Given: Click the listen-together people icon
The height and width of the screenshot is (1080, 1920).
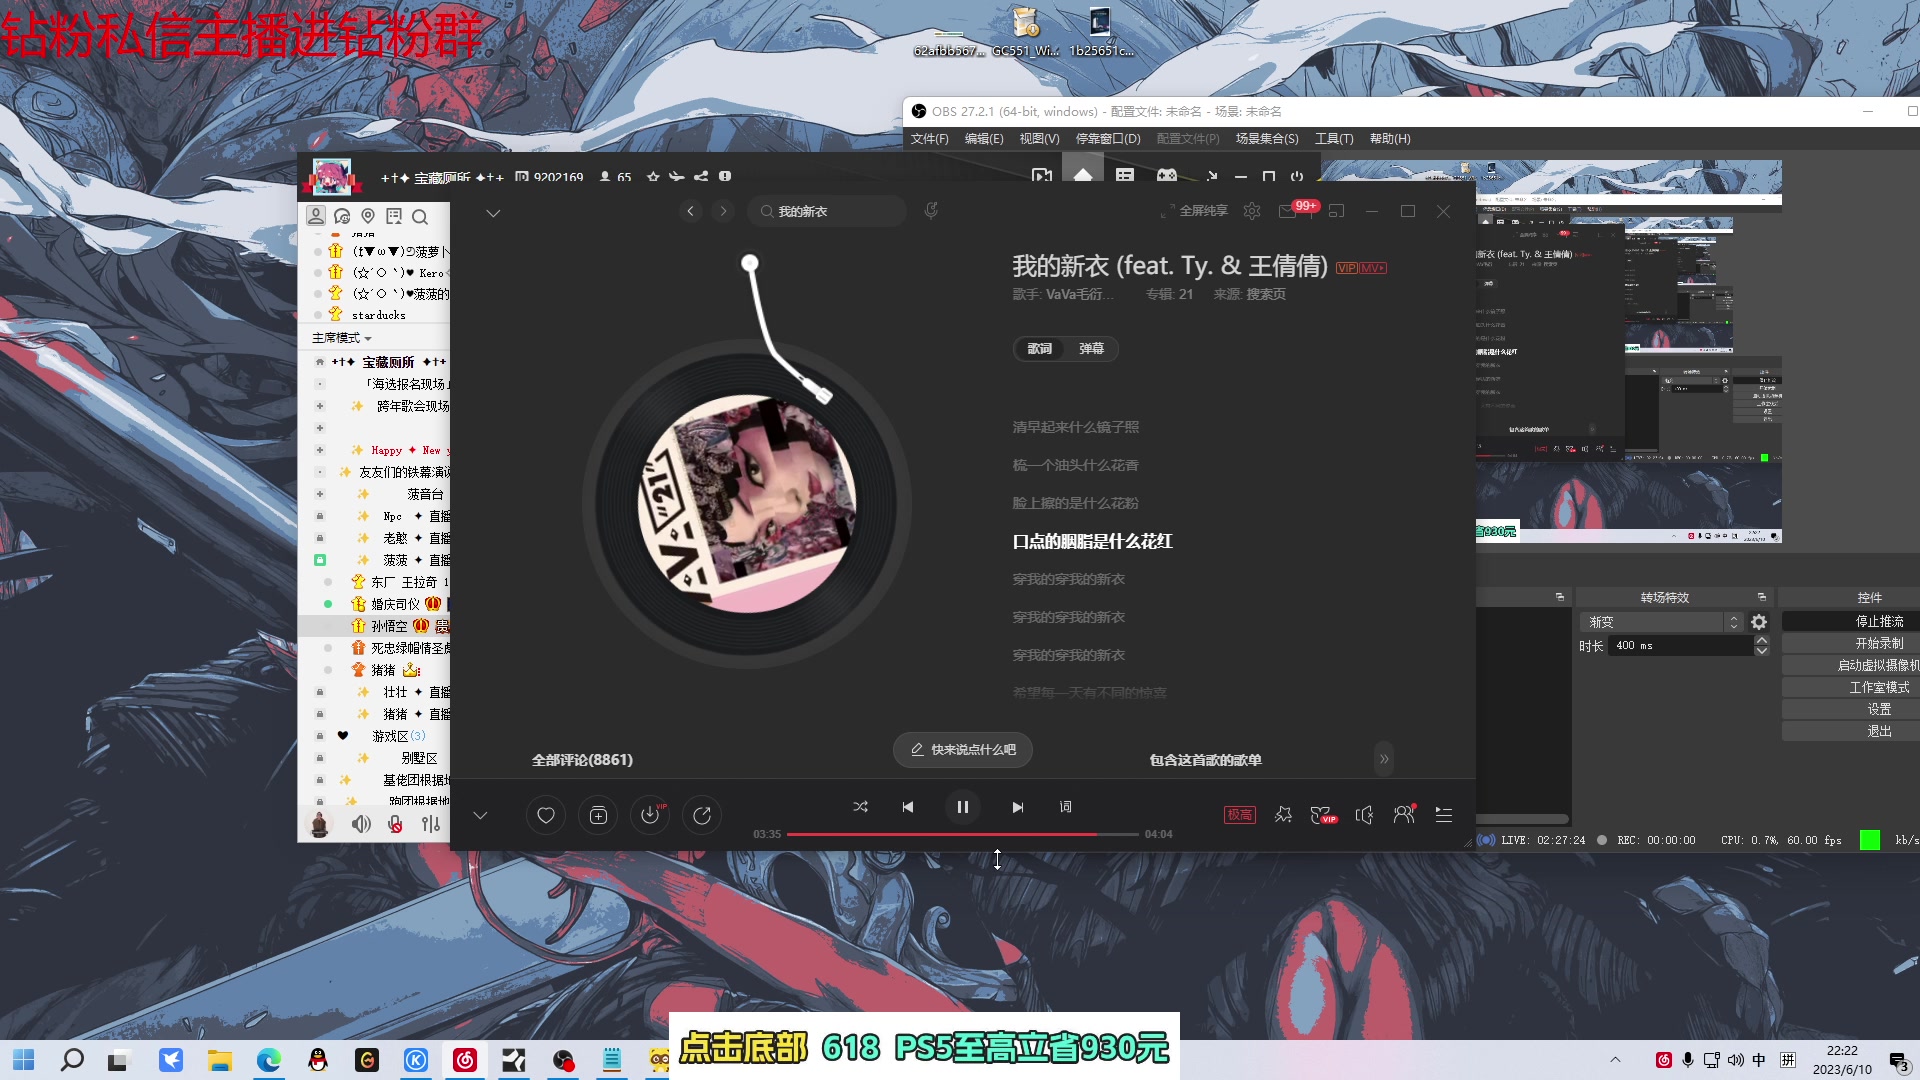Looking at the screenshot, I should (x=1404, y=815).
